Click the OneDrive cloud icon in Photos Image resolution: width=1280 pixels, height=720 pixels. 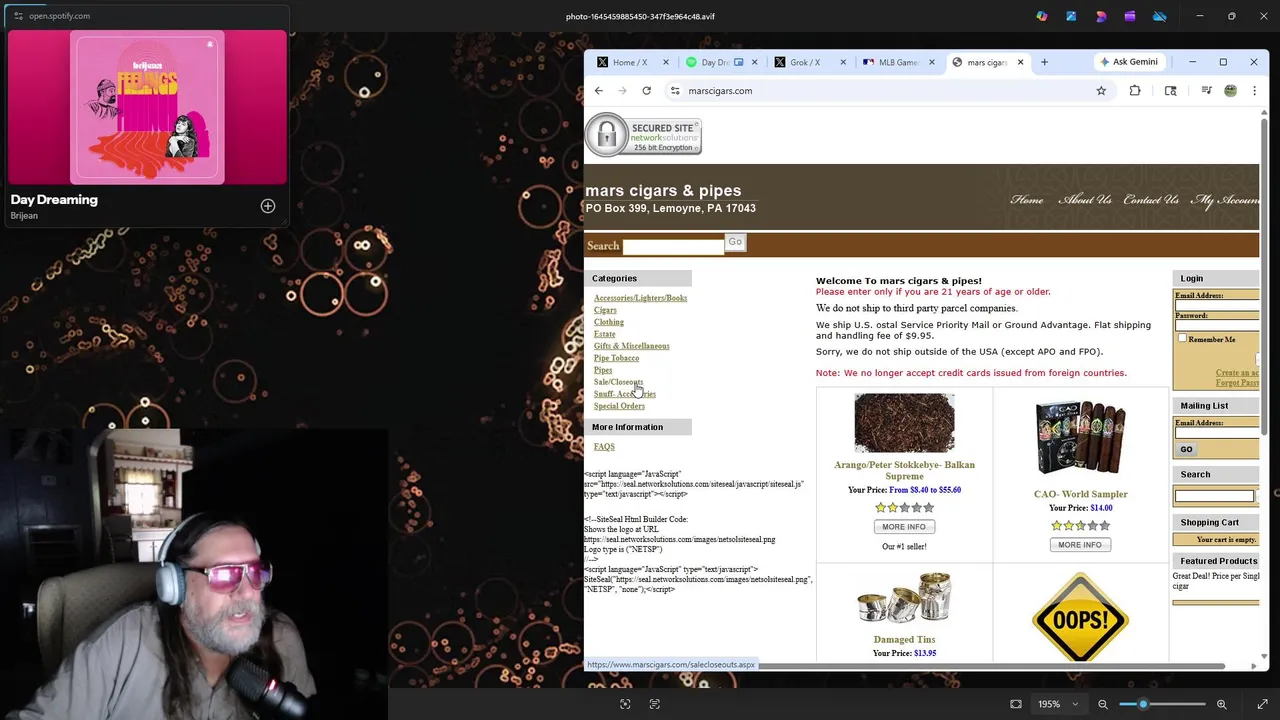pyautogui.click(x=1160, y=16)
